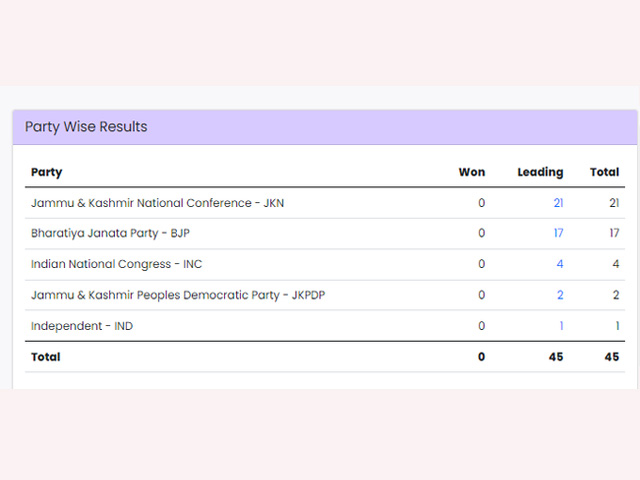Click BJP Won value 0
The image size is (640, 480).
pos(482,233)
